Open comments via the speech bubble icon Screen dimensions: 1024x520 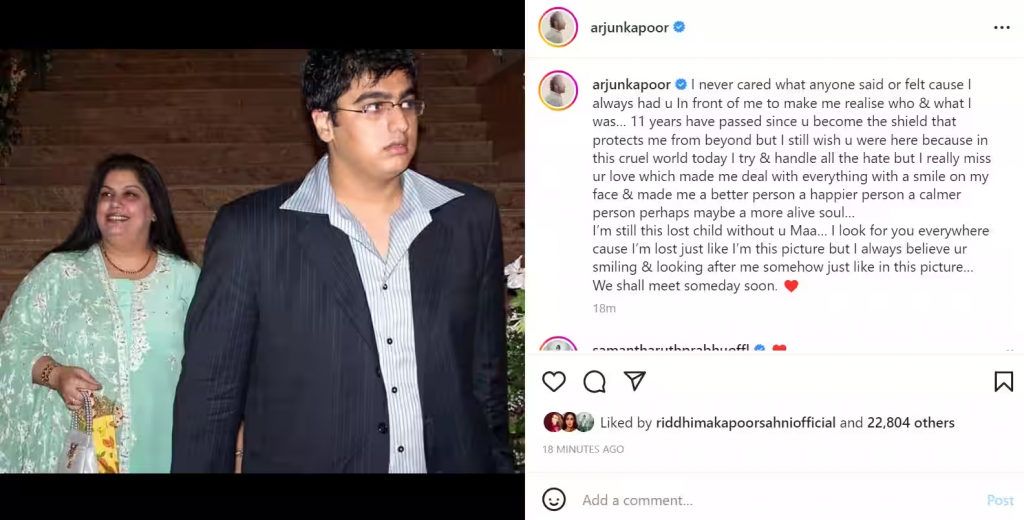(594, 382)
